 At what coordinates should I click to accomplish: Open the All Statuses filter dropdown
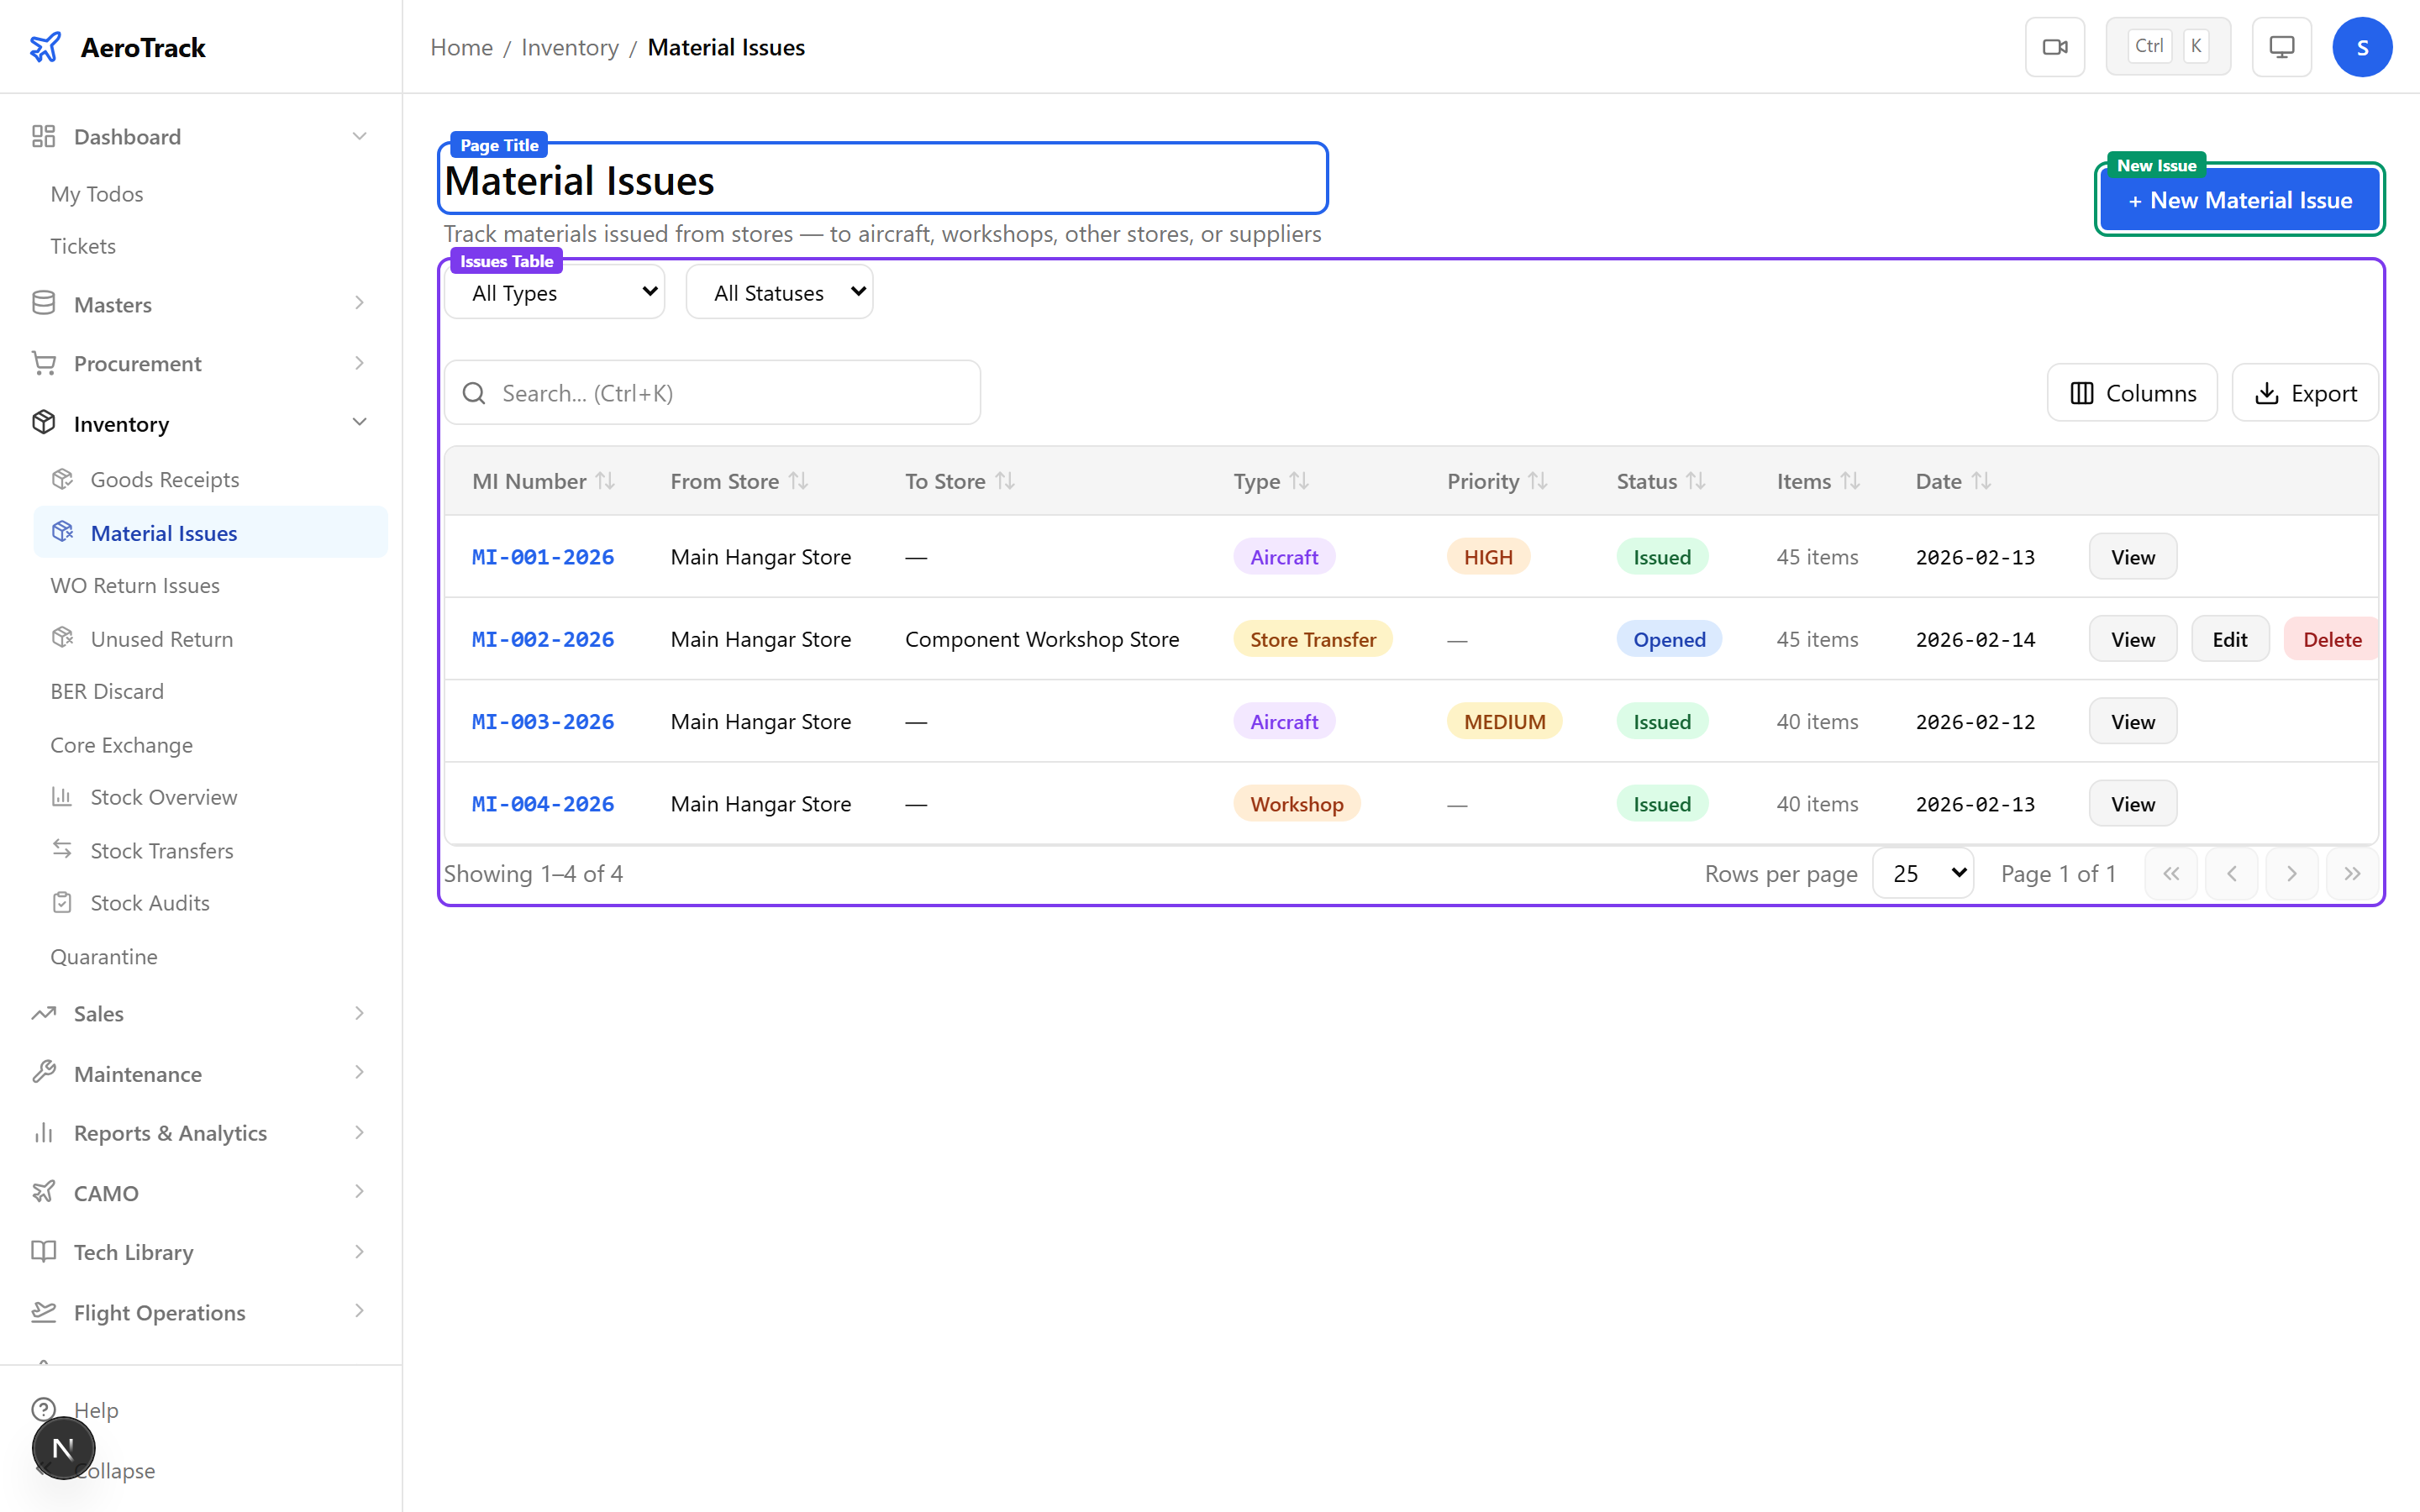(779, 291)
